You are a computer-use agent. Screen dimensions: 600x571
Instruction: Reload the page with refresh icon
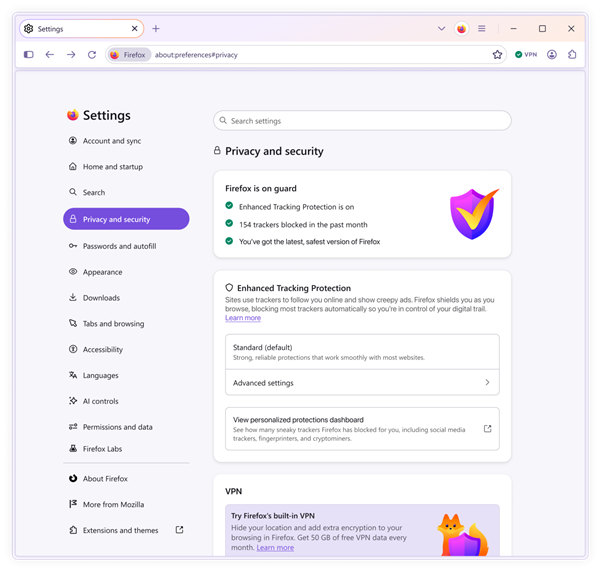coord(92,55)
